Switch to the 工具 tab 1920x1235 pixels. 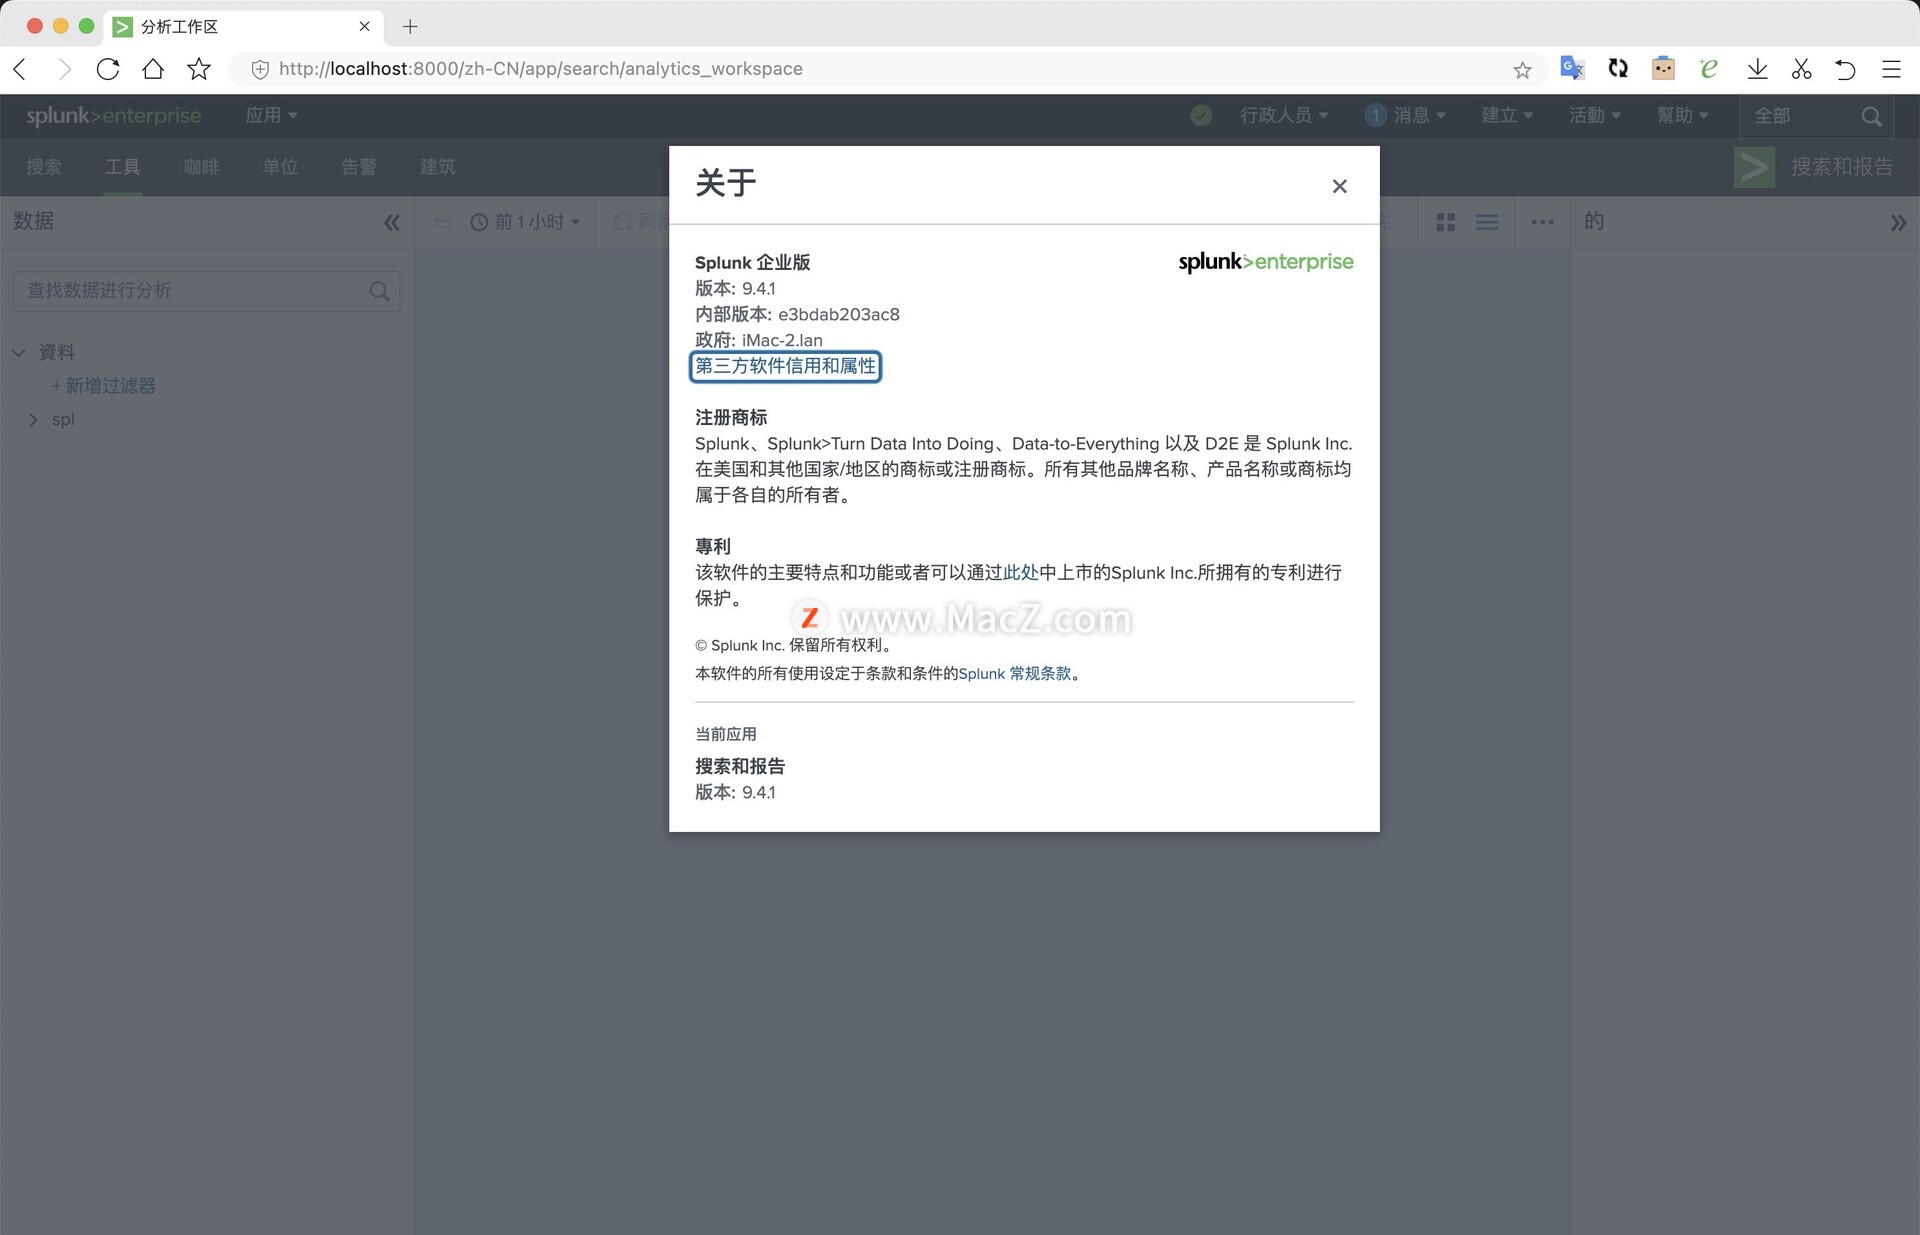tap(122, 167)
